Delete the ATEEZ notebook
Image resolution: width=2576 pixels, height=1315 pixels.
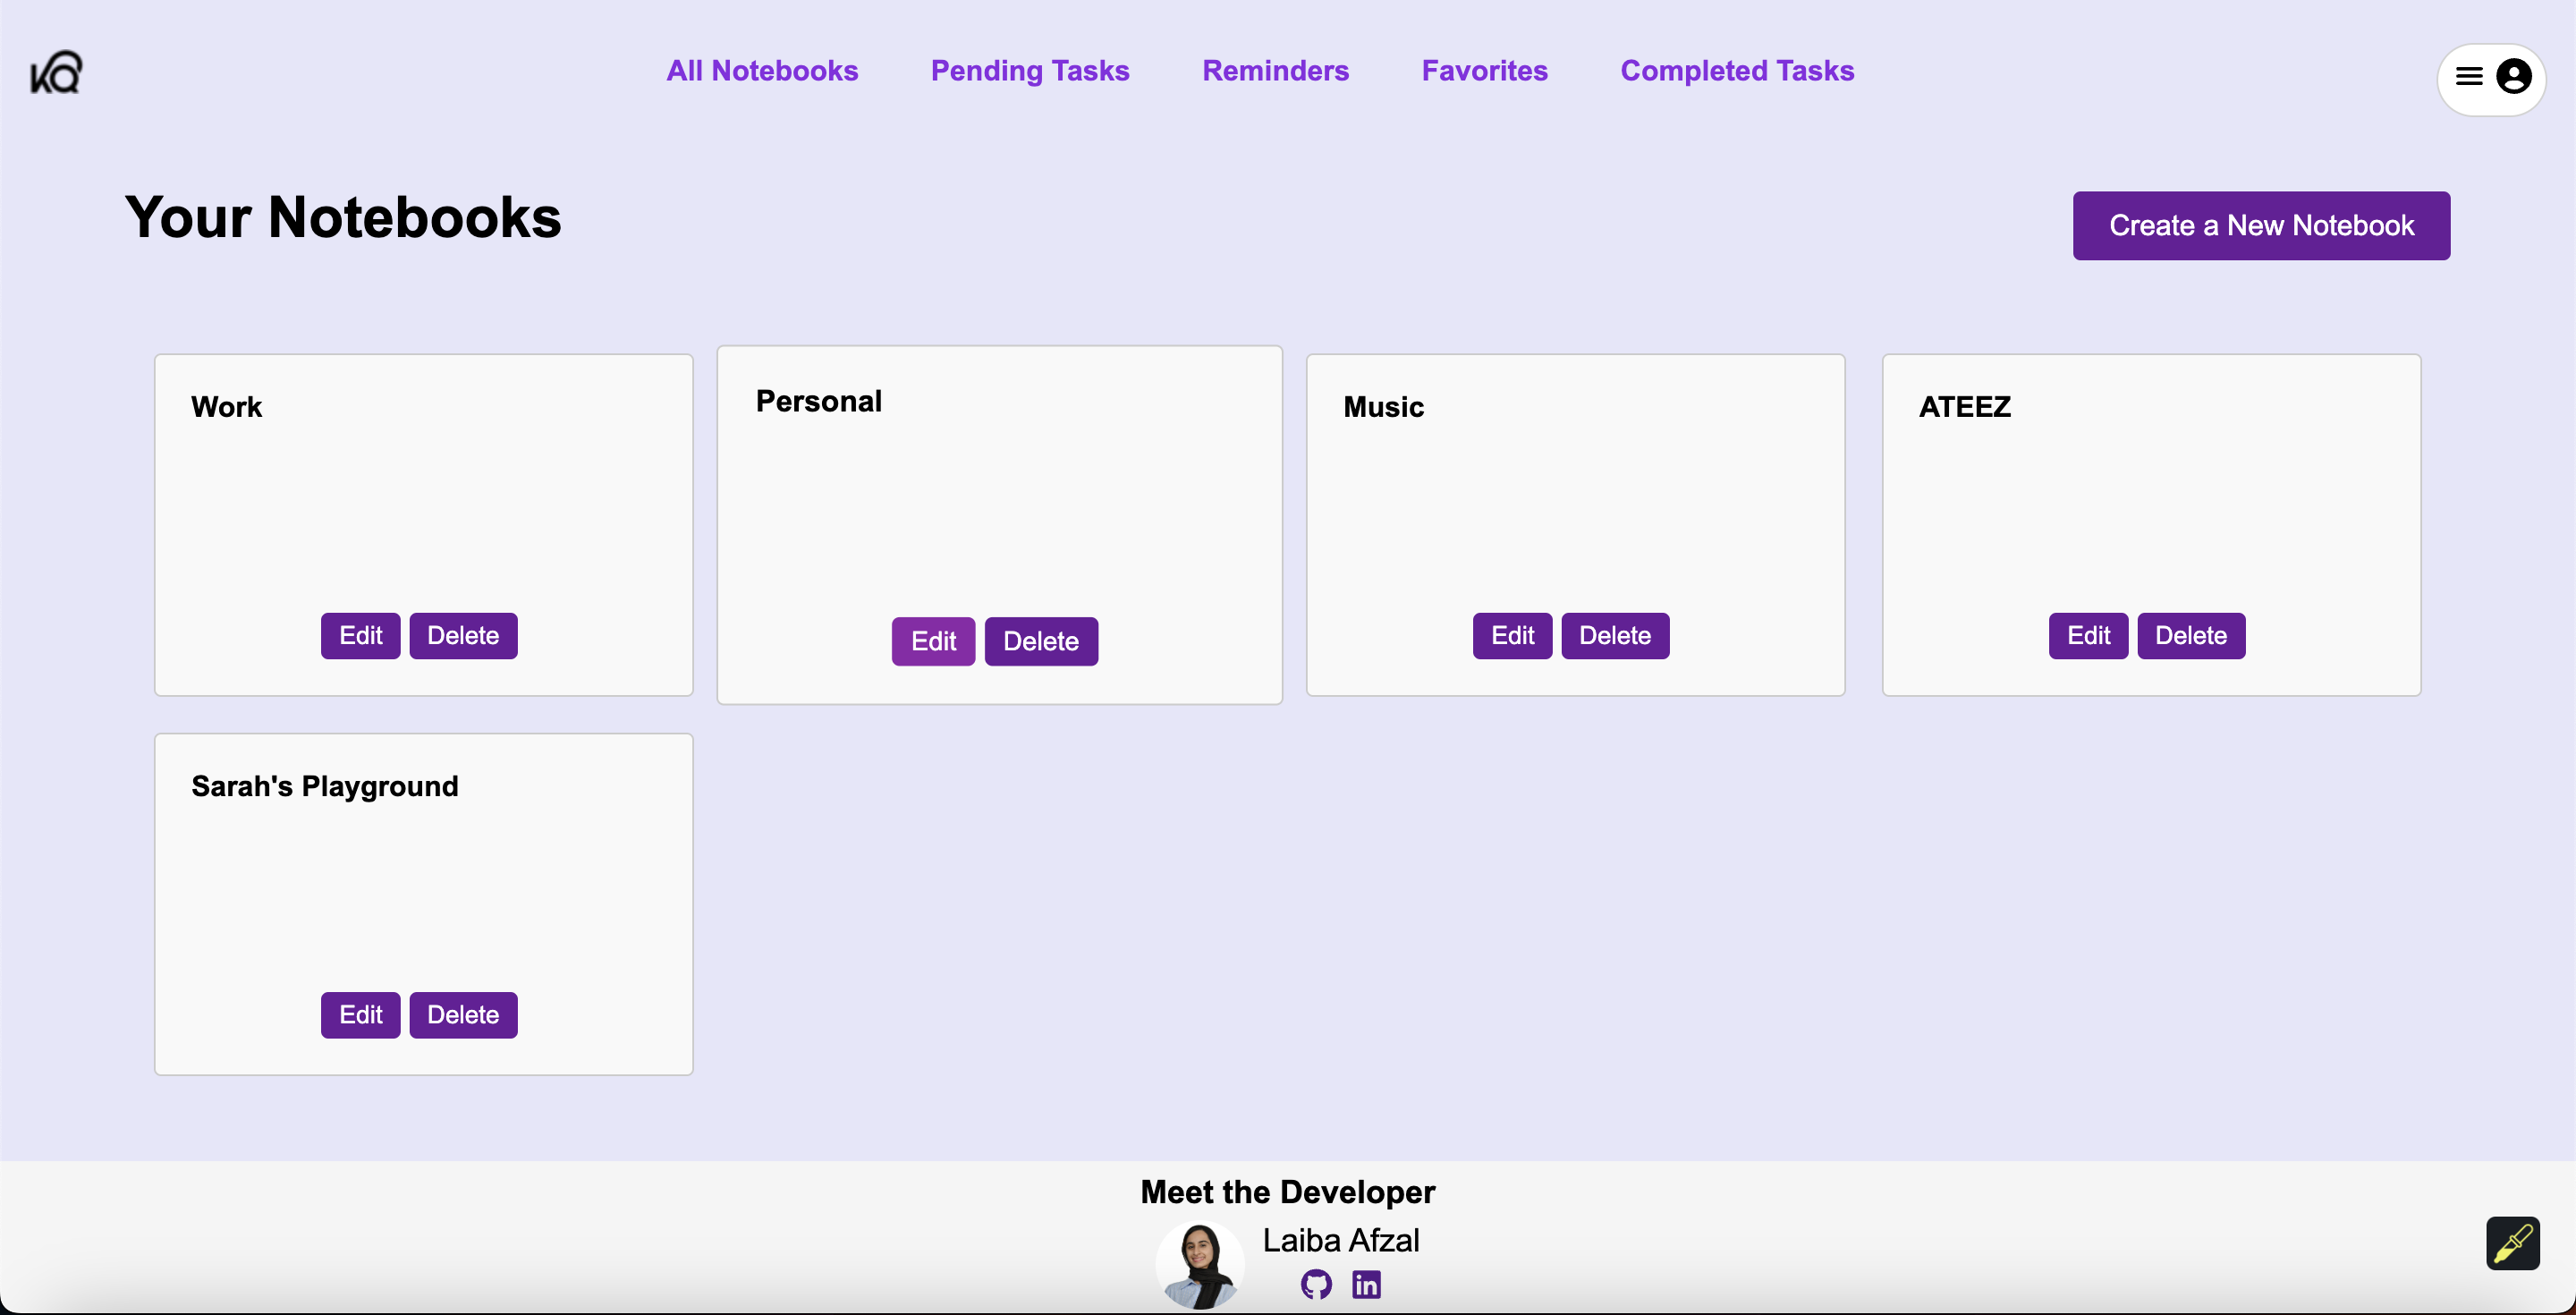pyautogui.click(x=2191, y=636)
